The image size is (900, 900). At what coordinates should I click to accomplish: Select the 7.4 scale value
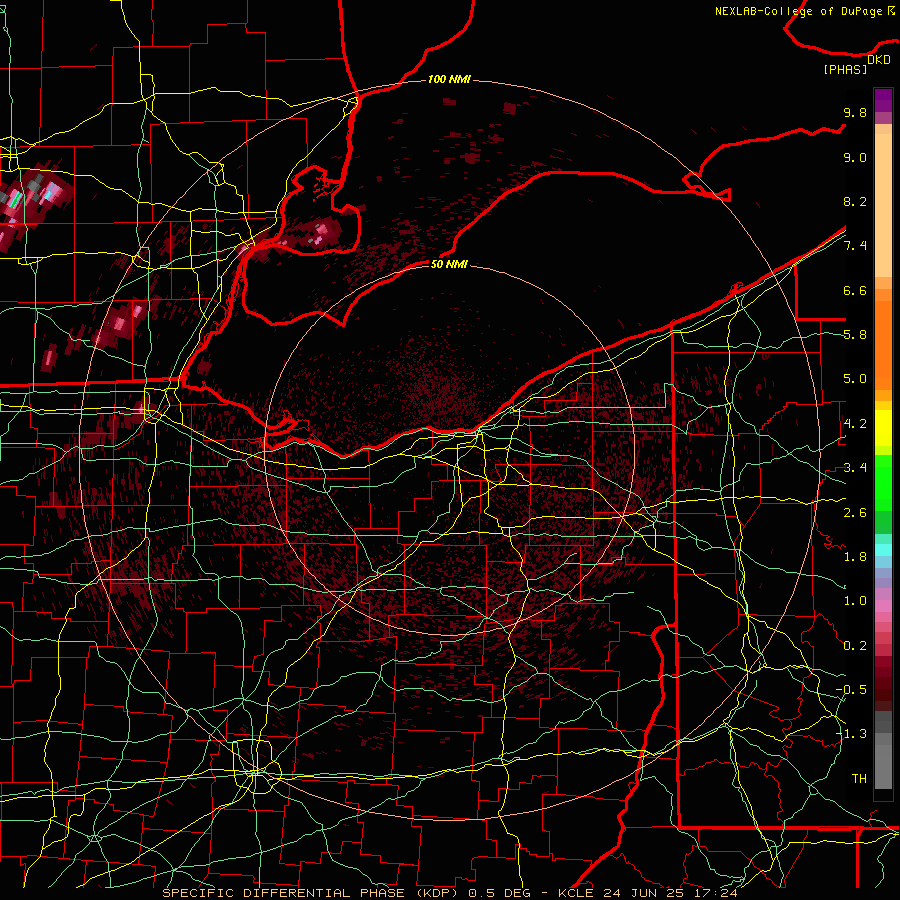pos(855,246)
